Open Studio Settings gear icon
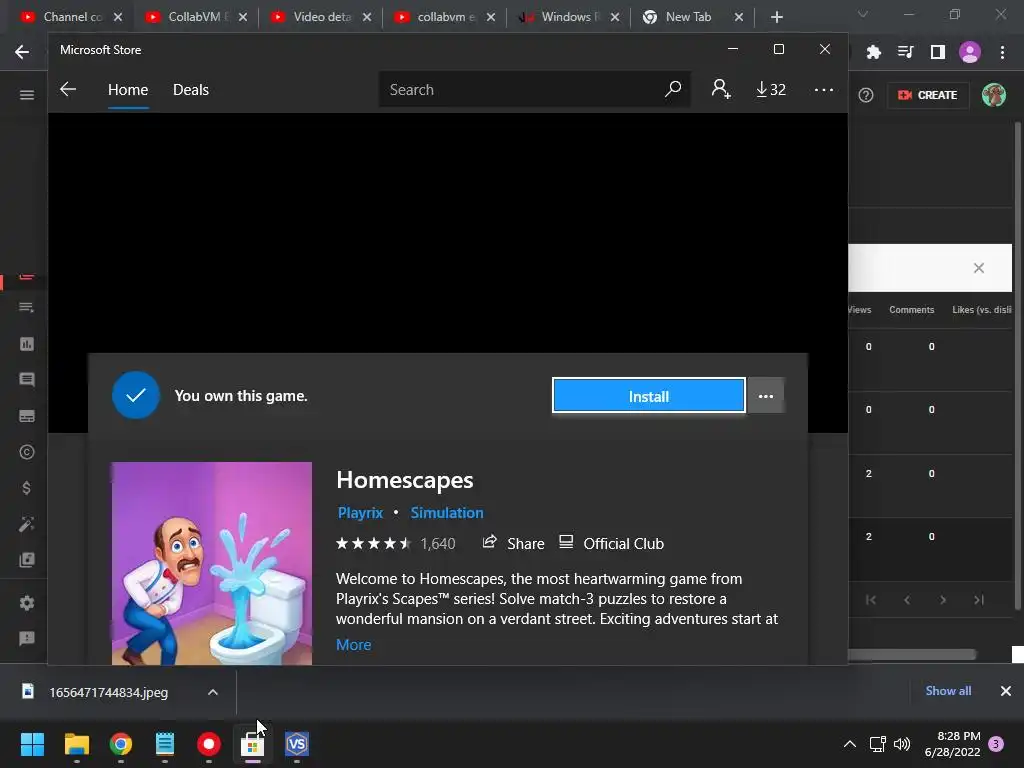This screenshot has height=768, width=1024. click(x=27, y=603)
